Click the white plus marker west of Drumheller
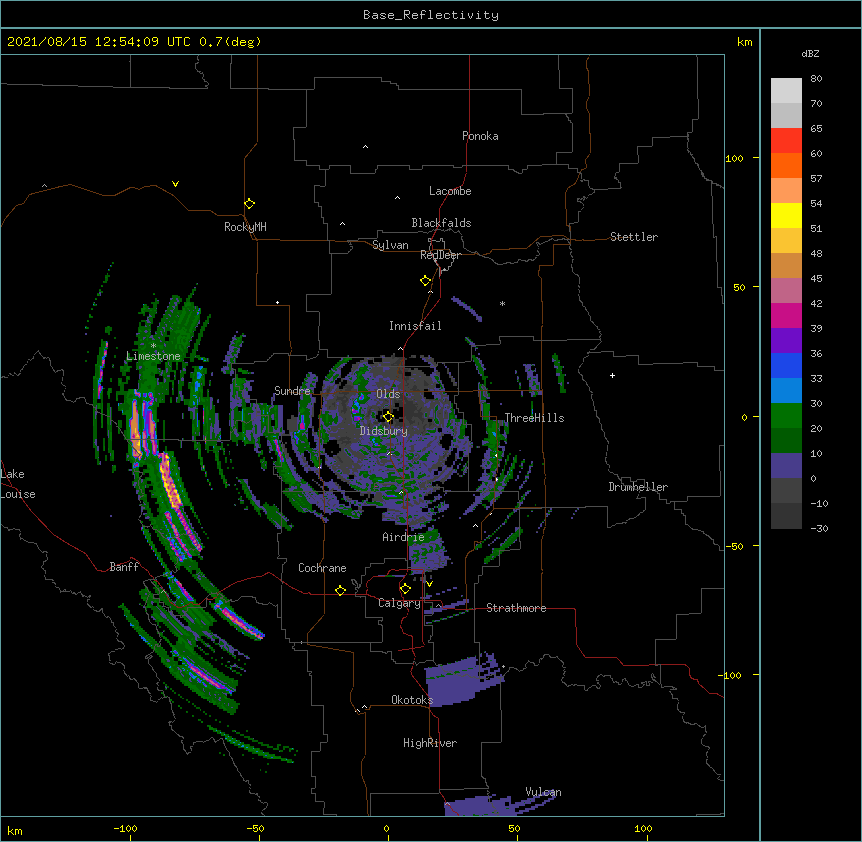The image size is (862, 842). point(612,375)
